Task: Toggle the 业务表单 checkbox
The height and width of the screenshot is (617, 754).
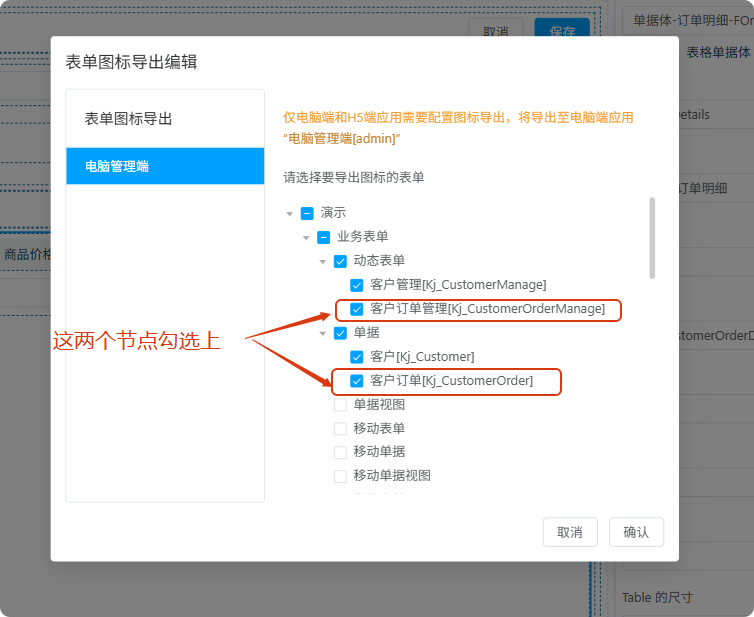Action: click(324, 237)
